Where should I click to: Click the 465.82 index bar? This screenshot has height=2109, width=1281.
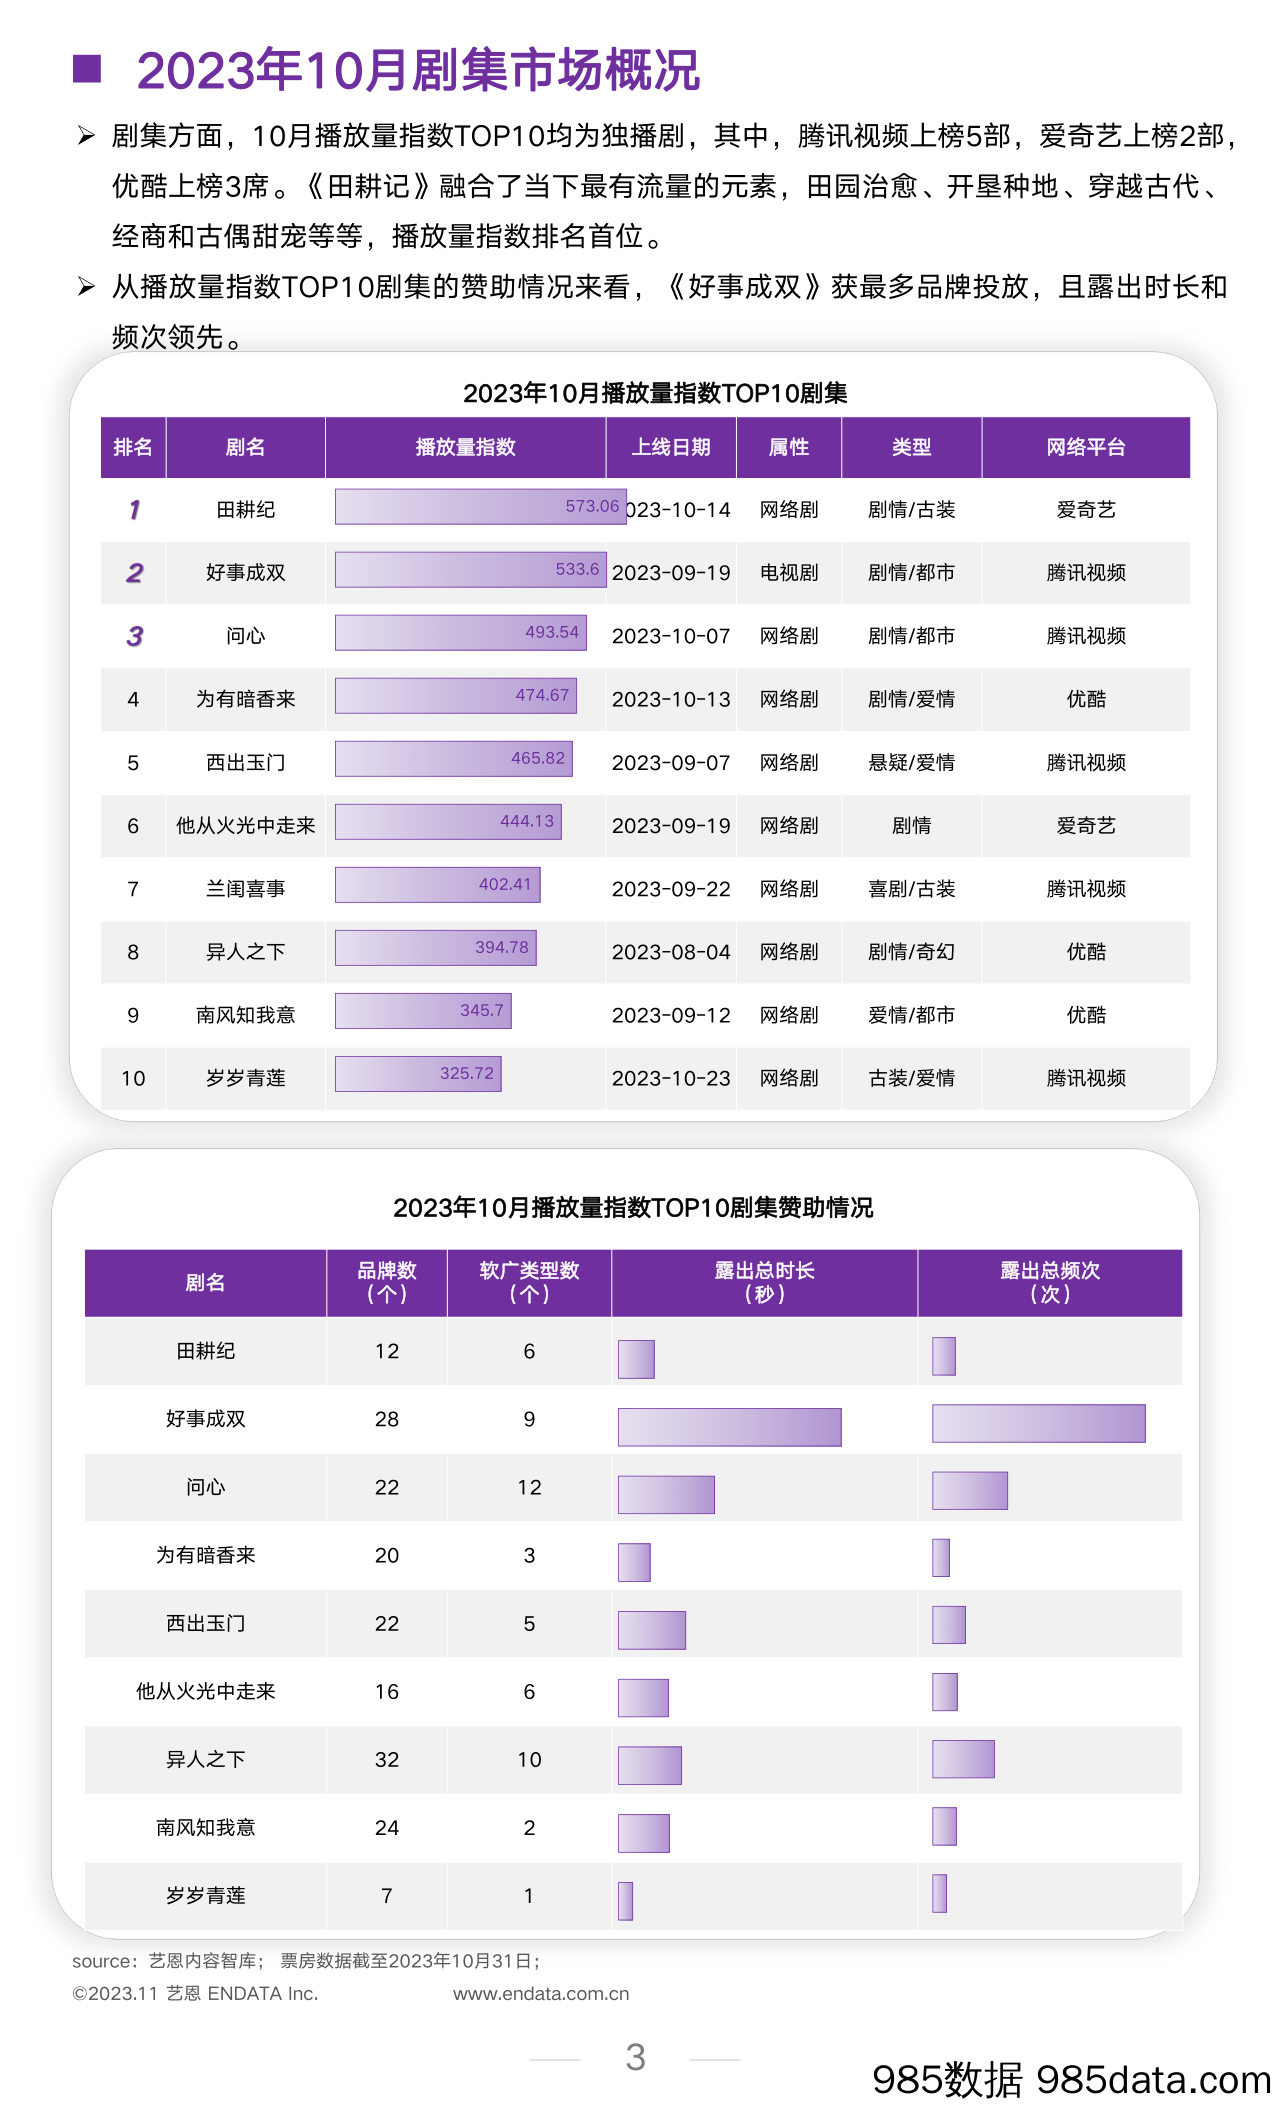tap(454, 759)
